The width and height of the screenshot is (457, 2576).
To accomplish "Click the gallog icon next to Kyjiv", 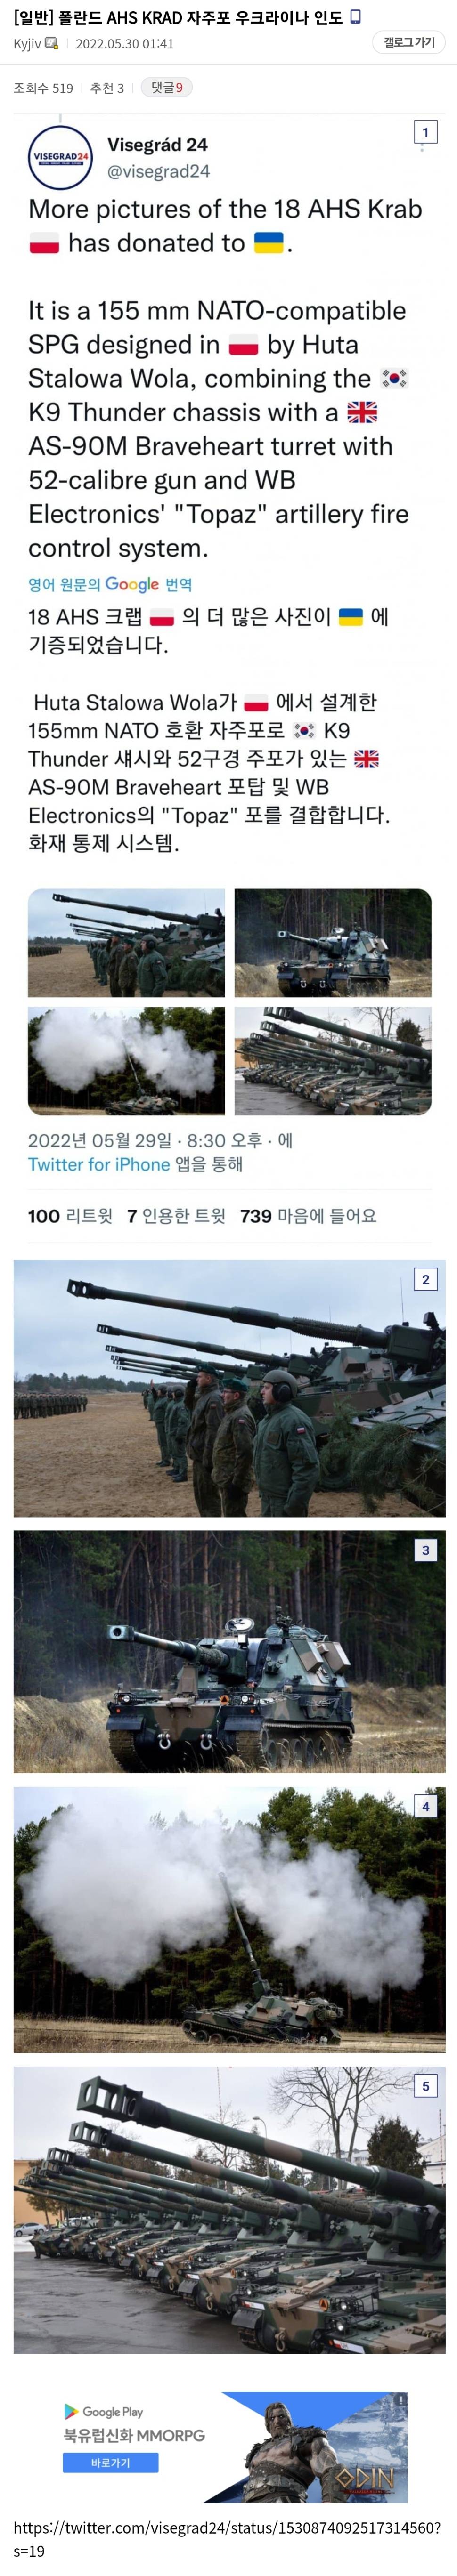I will point(51,43).
